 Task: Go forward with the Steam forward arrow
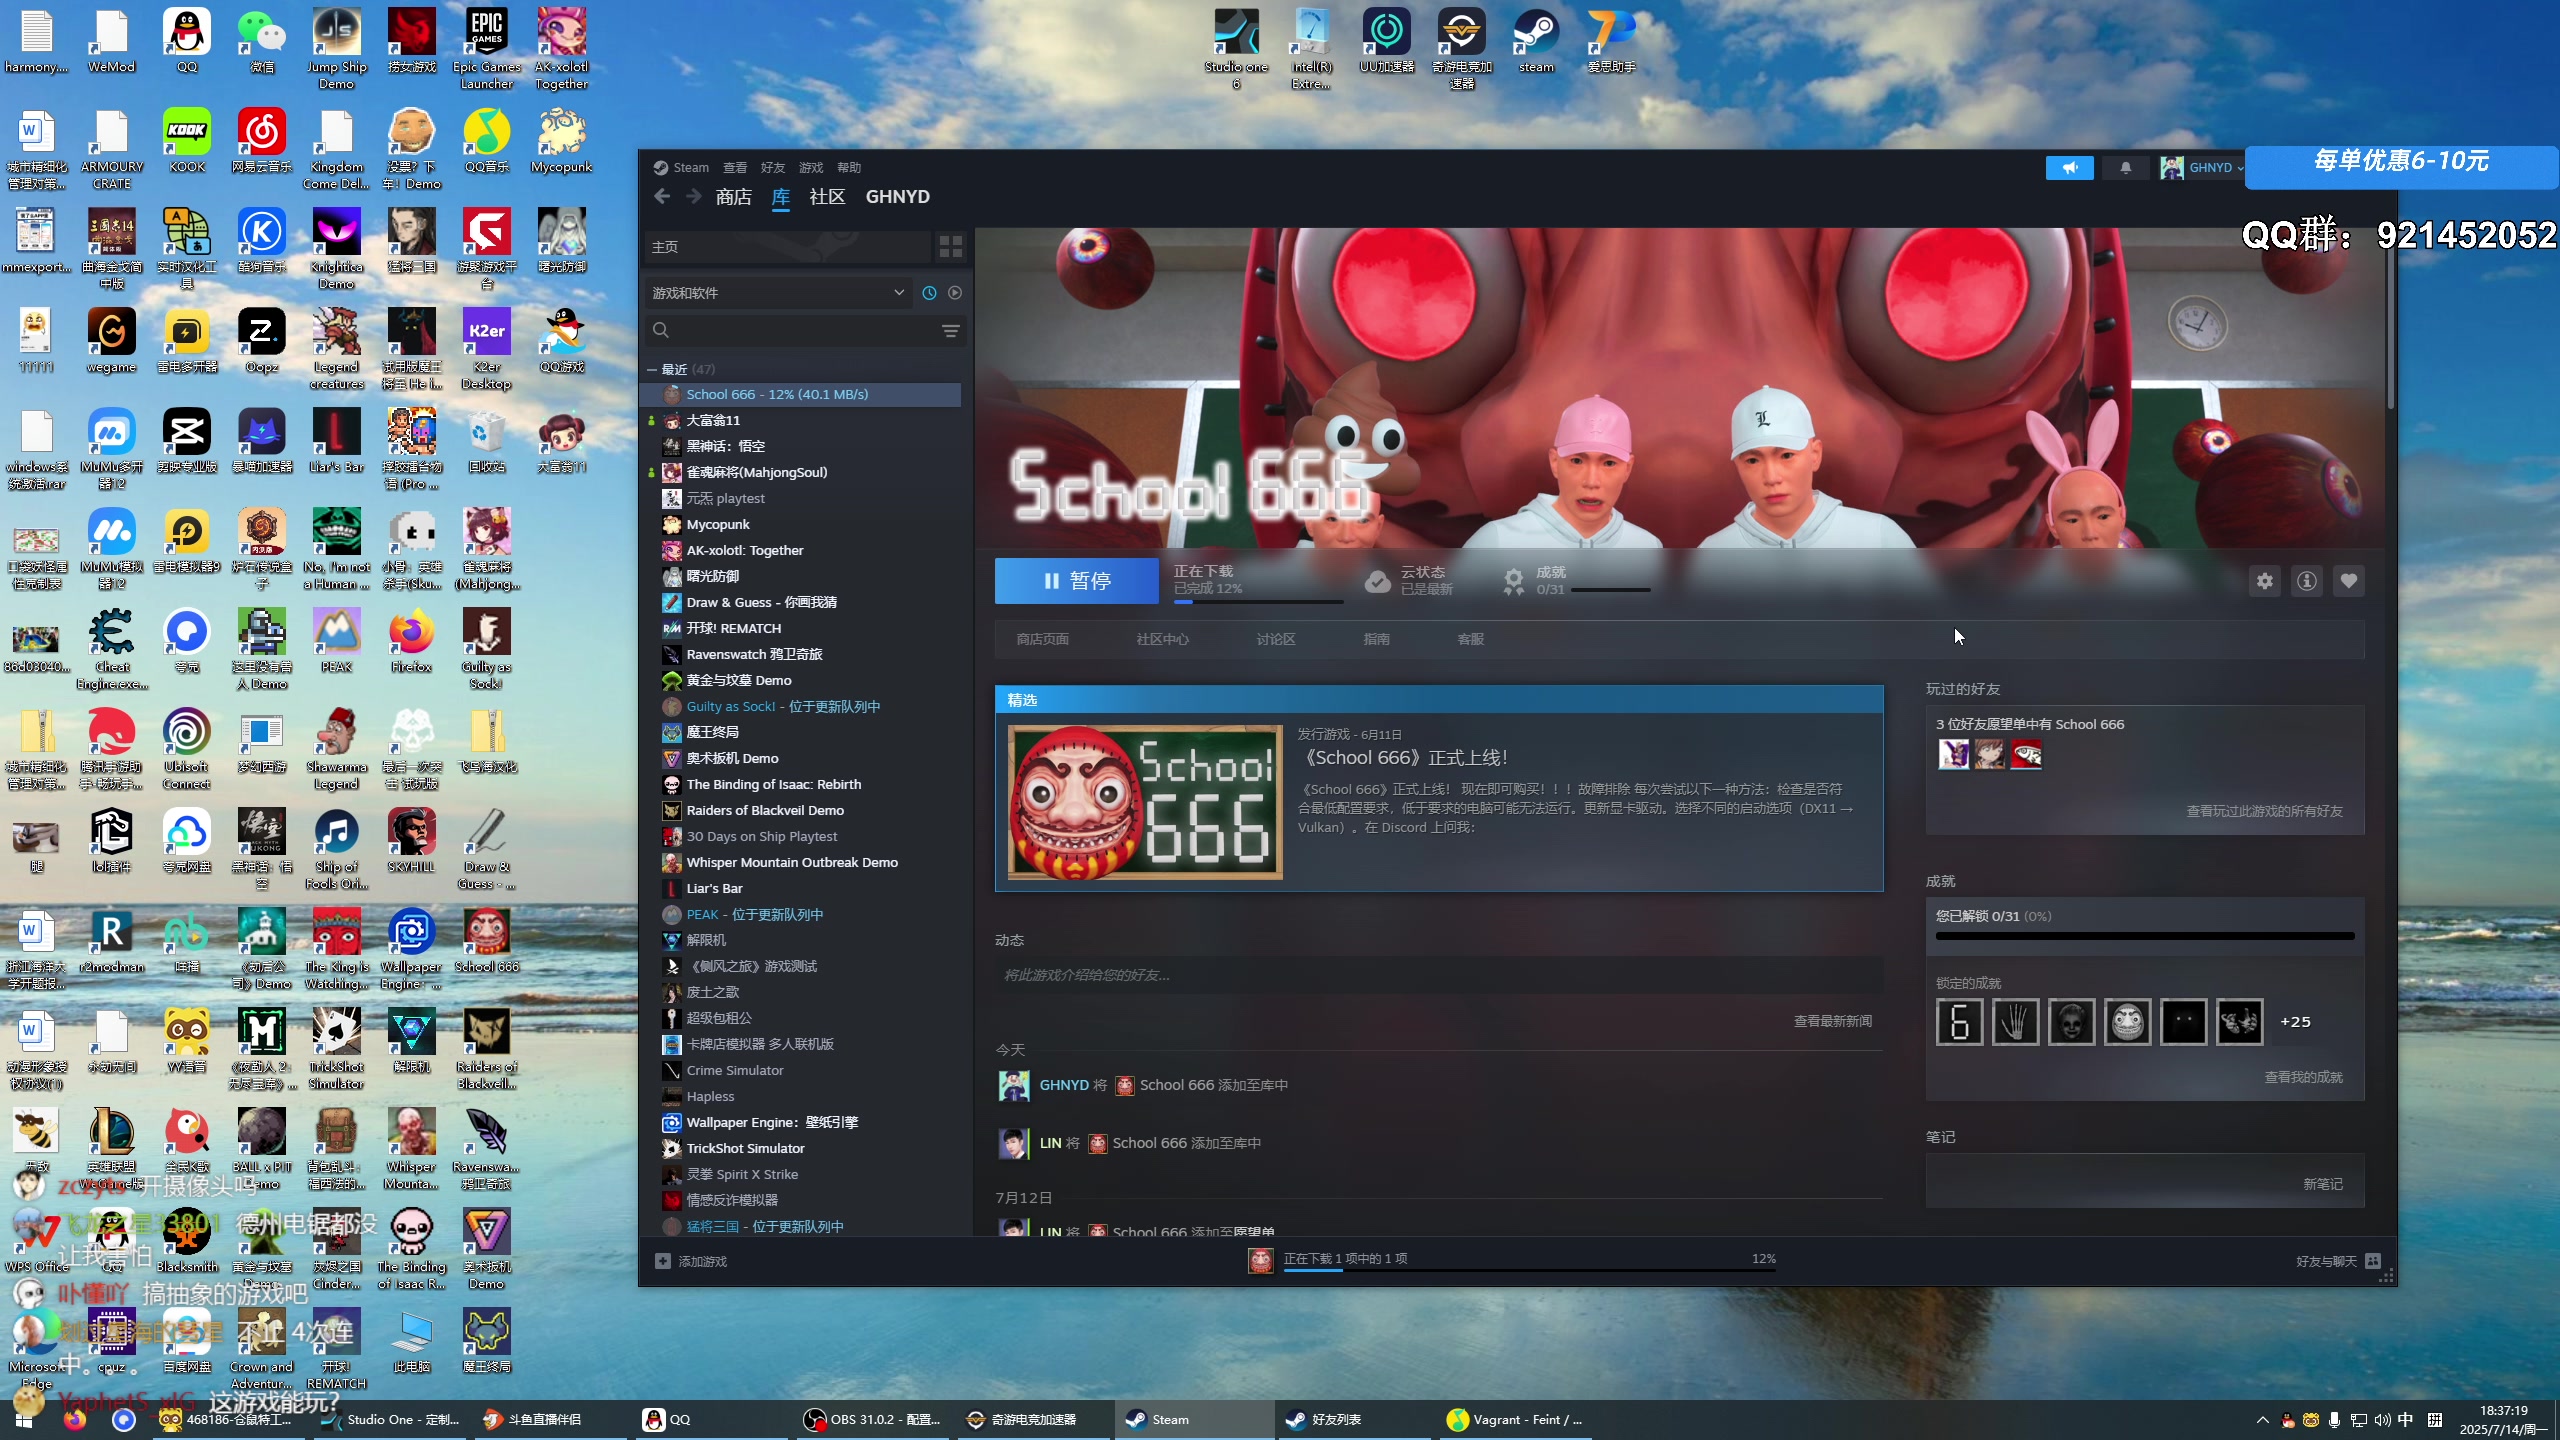click(x=694, y=197)
